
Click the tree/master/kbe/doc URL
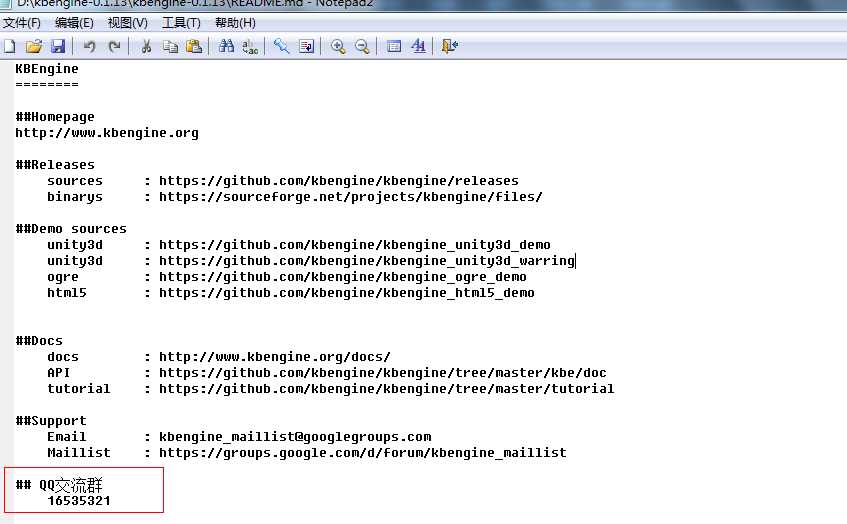pos(382,373)
